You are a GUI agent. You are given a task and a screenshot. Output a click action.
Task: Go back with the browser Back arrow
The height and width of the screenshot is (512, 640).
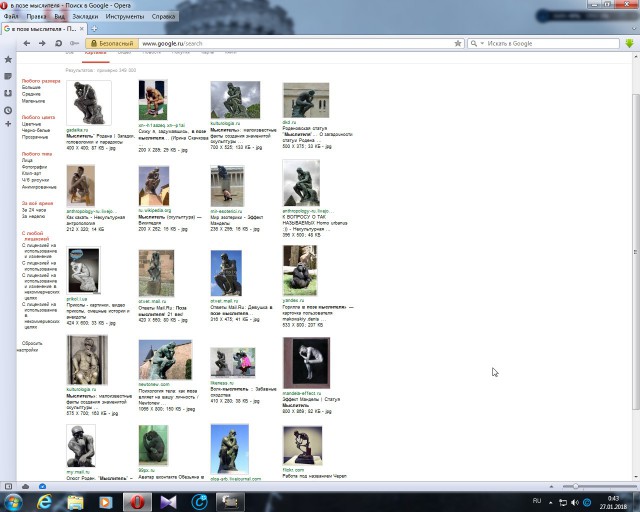(27, 43)
